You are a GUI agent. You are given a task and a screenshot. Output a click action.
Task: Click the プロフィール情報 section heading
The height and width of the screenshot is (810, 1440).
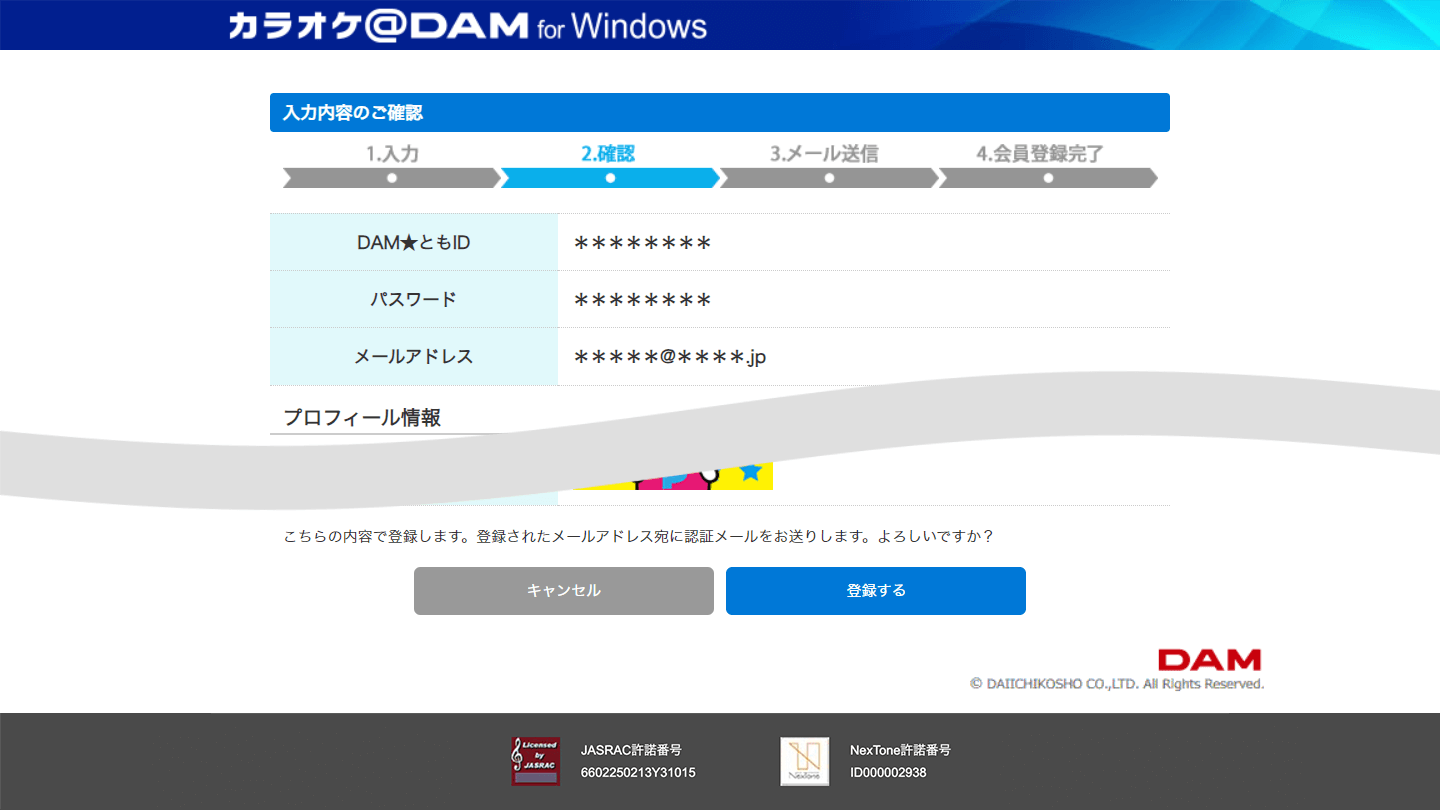point(362,418)
